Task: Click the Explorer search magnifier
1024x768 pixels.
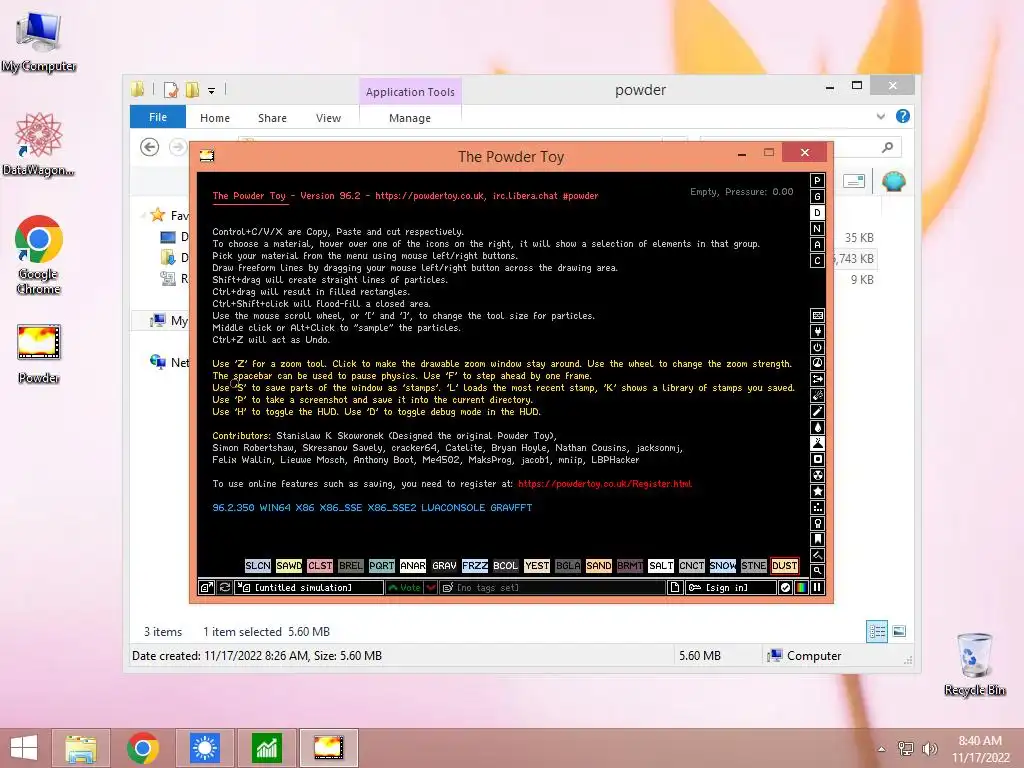Action: [888, 148]
